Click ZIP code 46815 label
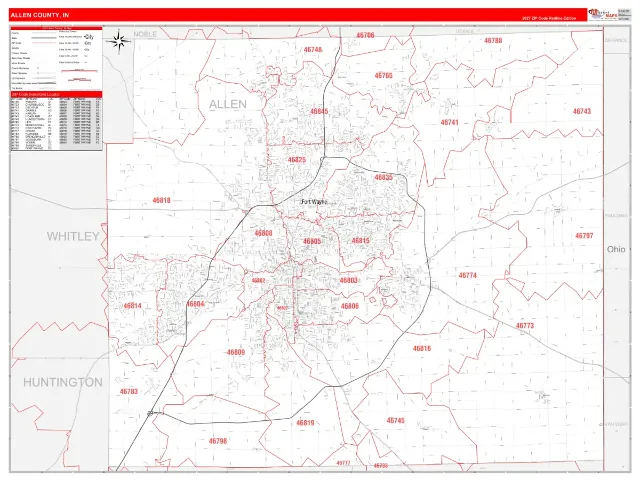The height and width of the screenshot is (480, 640). click(x=360, y=240)
